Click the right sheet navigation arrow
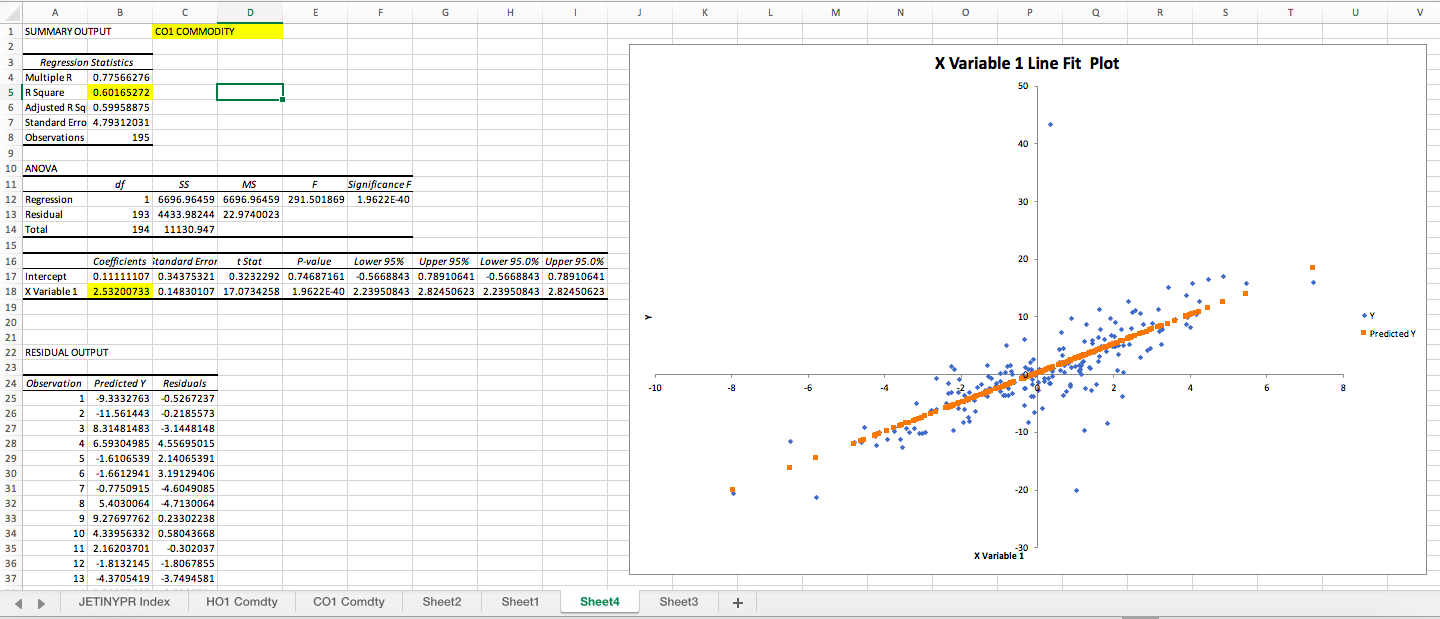Screen dimensions: 1440x619 (x=40, y=602)
